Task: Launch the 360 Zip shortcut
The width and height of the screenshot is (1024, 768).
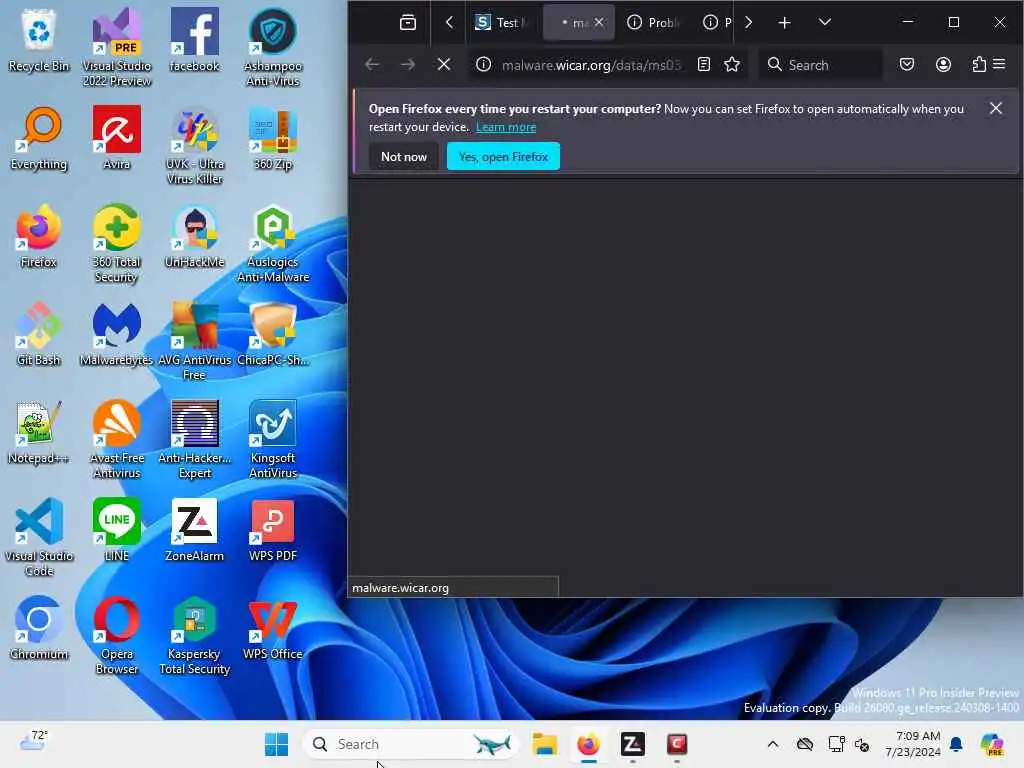Action: [272, 139]
